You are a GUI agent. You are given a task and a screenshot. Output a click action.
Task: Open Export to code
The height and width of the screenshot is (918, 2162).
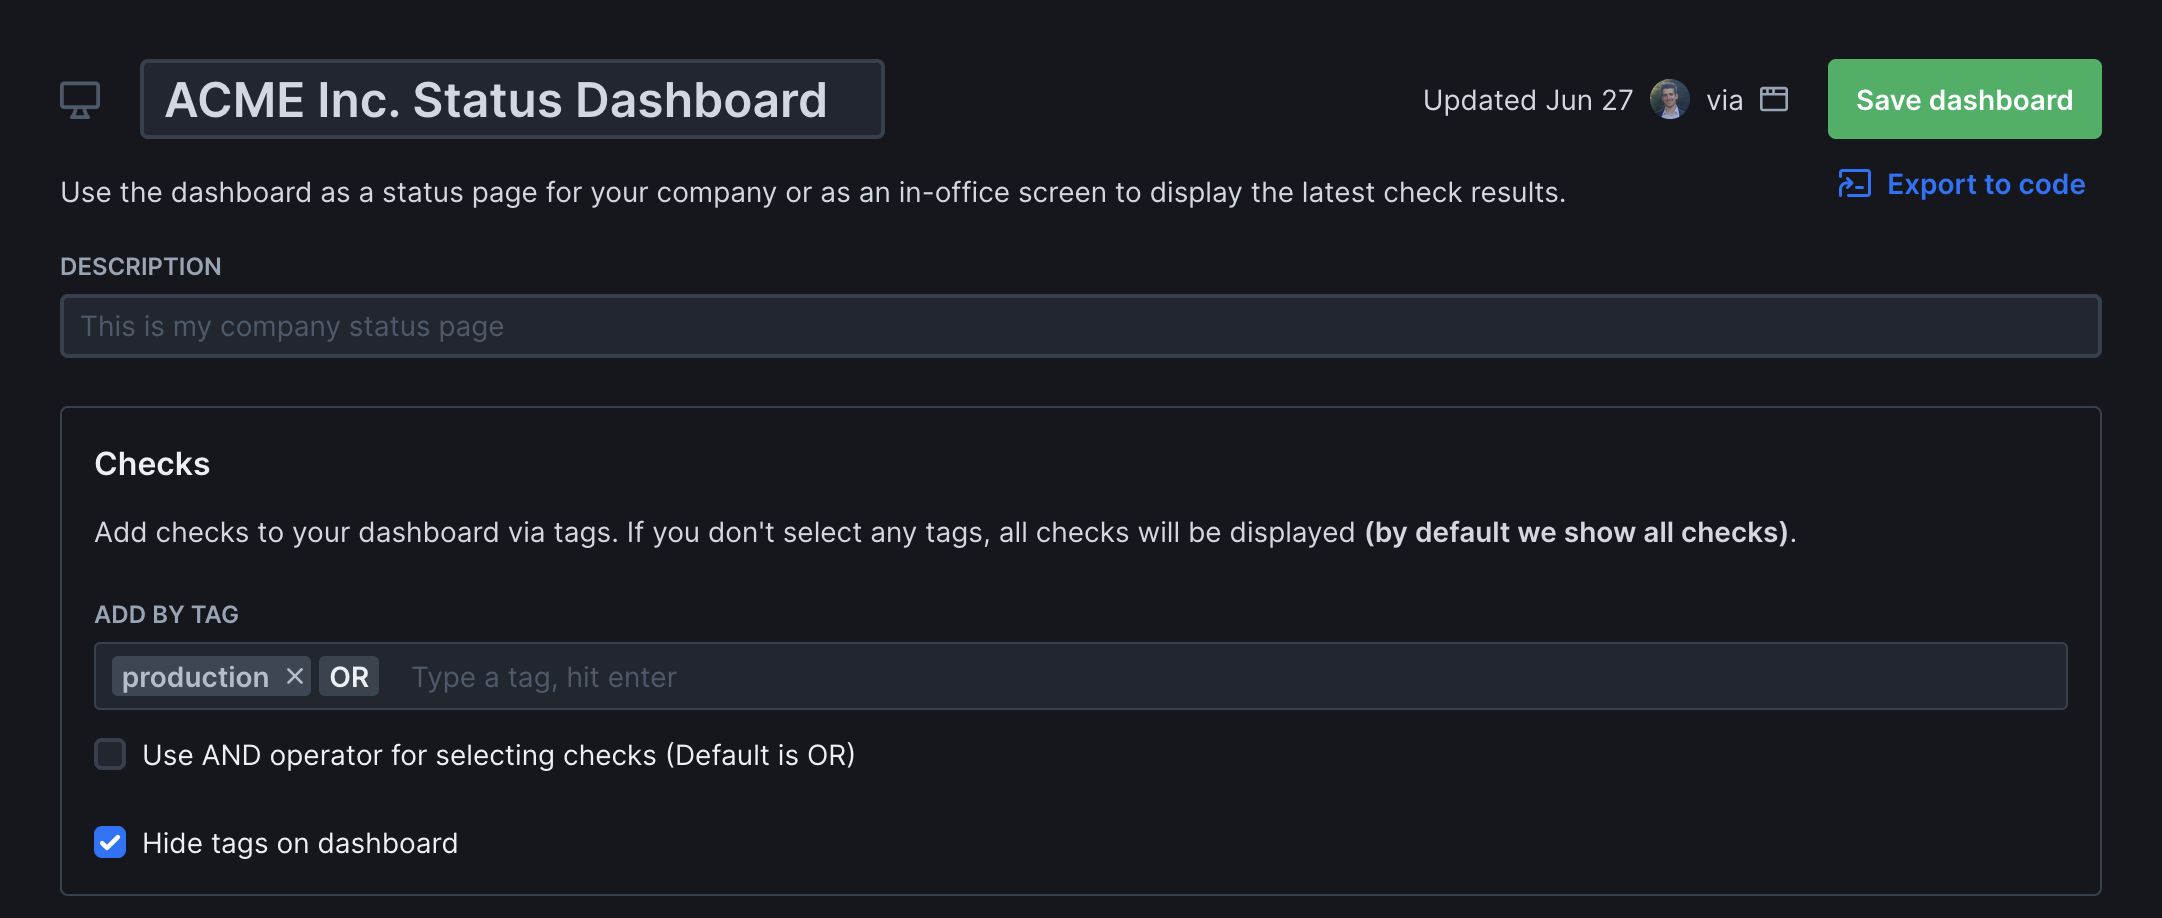pos(1986,184)
